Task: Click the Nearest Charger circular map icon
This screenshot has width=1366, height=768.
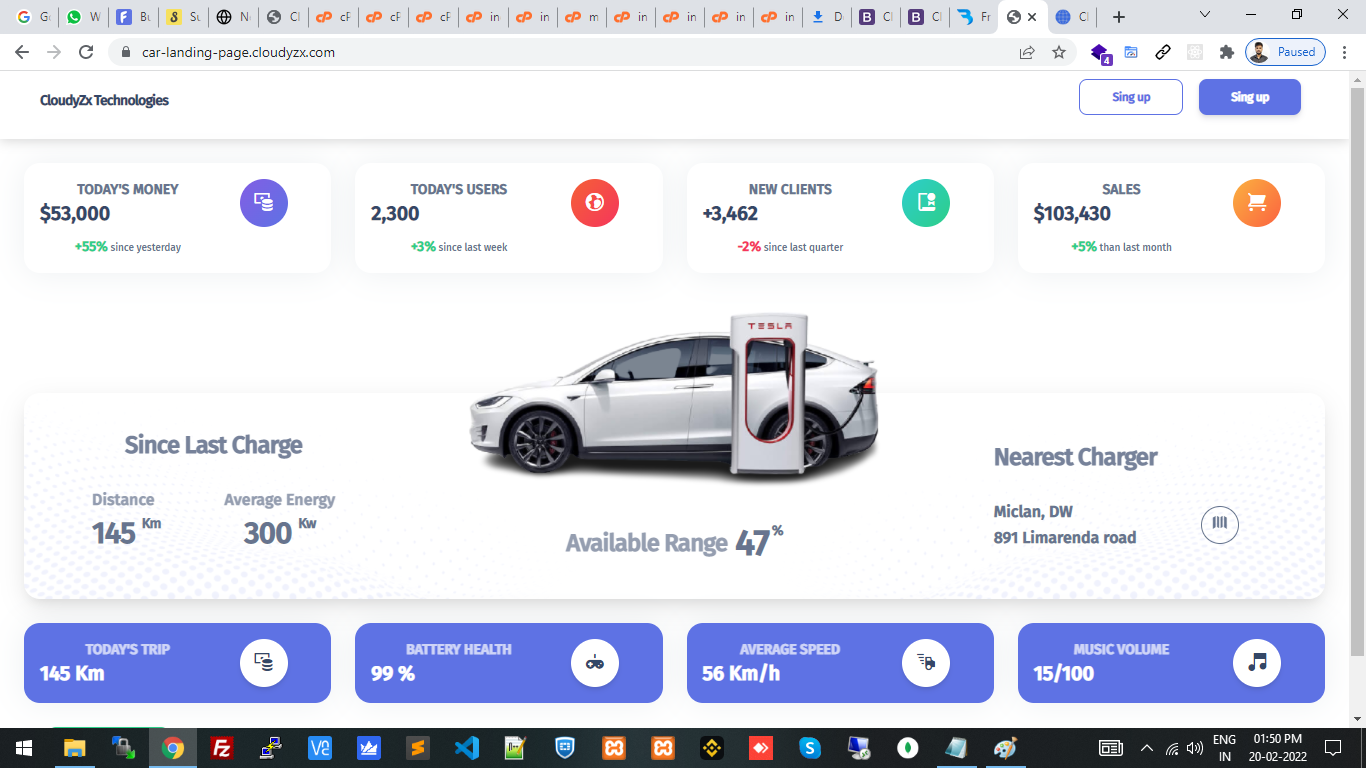Action: click(1220, 524)
